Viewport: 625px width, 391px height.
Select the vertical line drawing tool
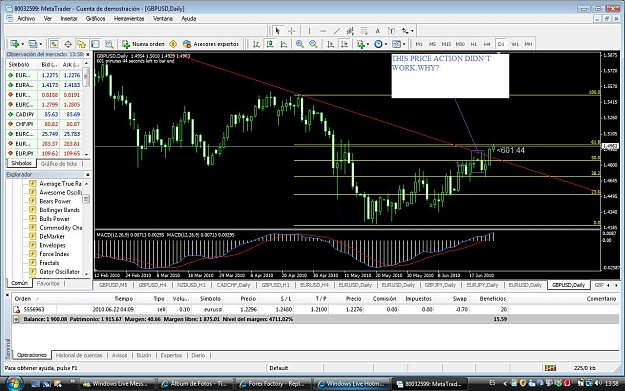click(x=309, y=31)
